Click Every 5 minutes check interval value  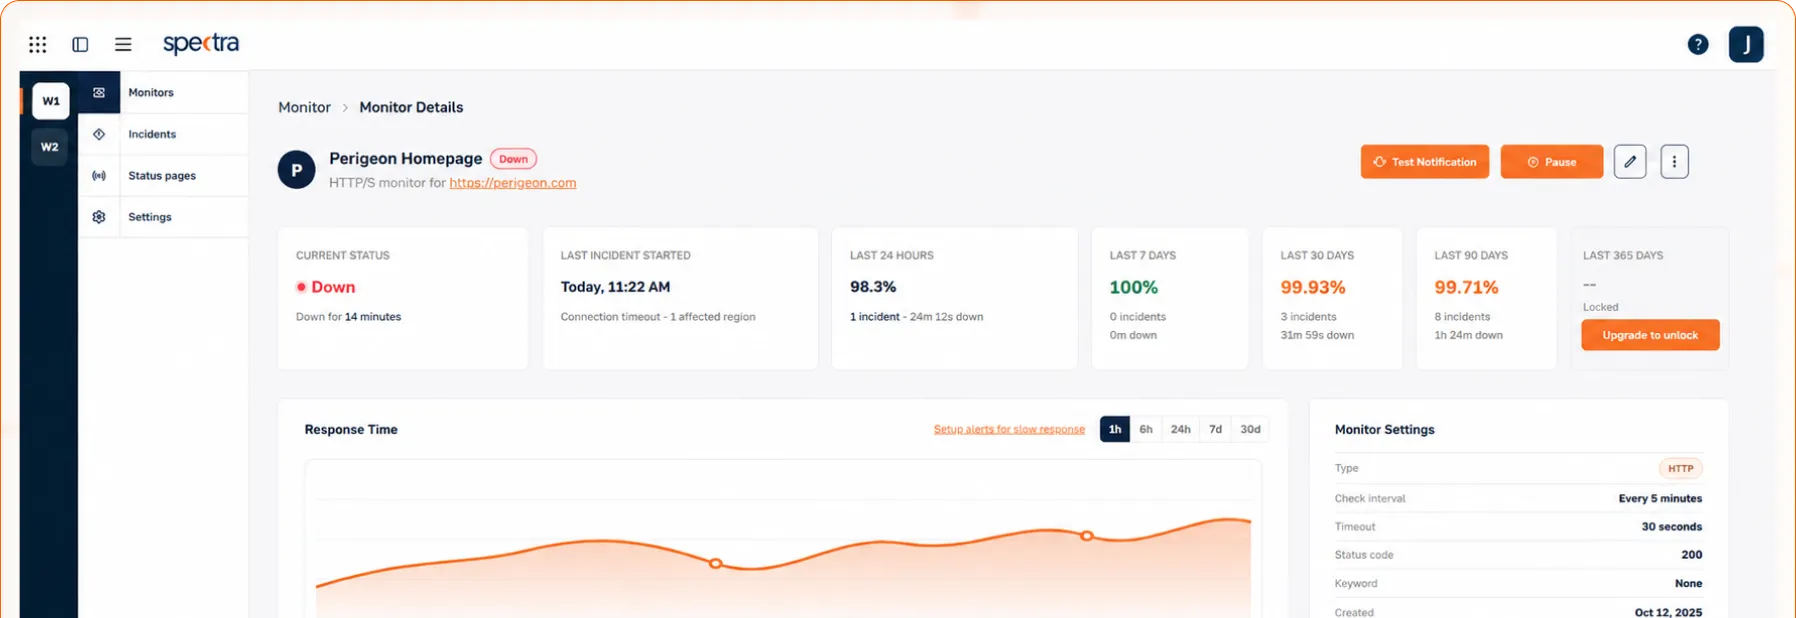click(1660, 498)
